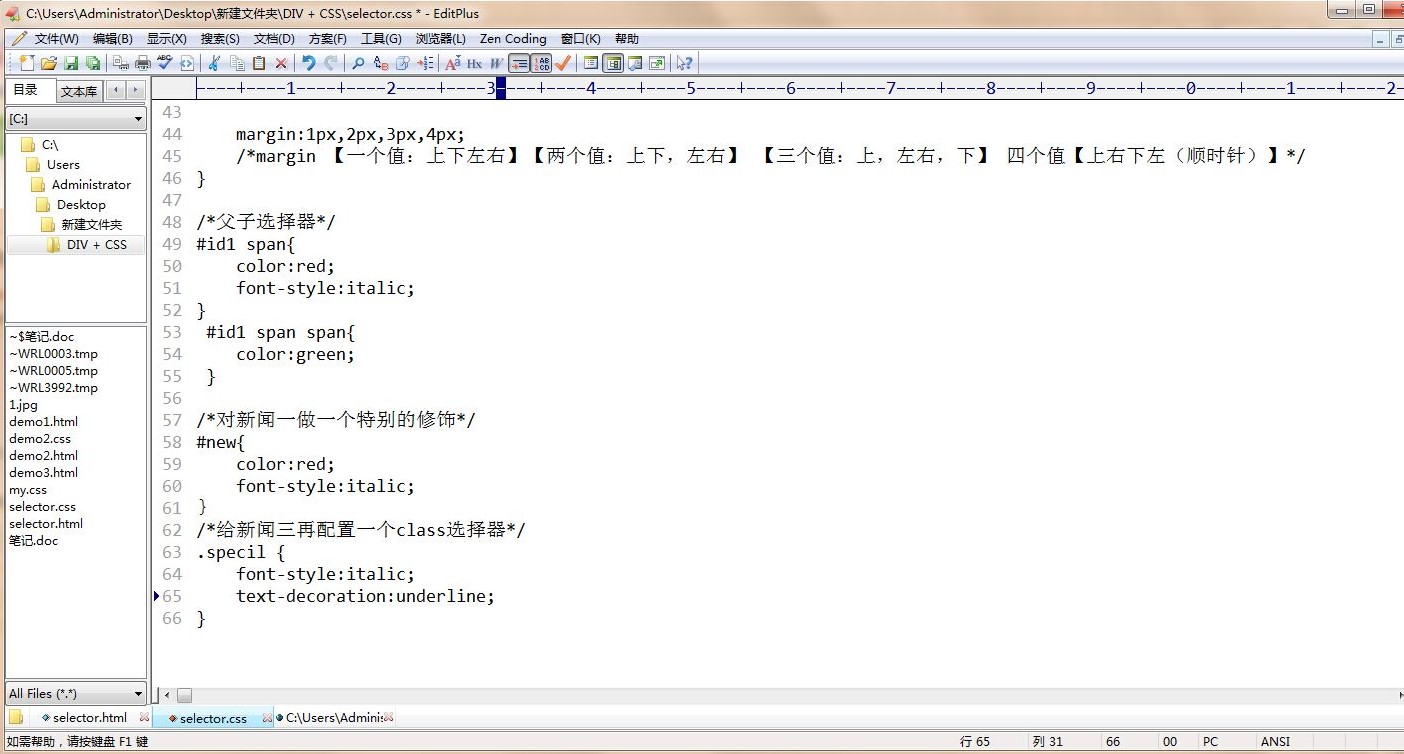Viewport: 1404px width, 754px height.
Task: Click the orange check mark toolbar icon
Action: tap(563, 63)
